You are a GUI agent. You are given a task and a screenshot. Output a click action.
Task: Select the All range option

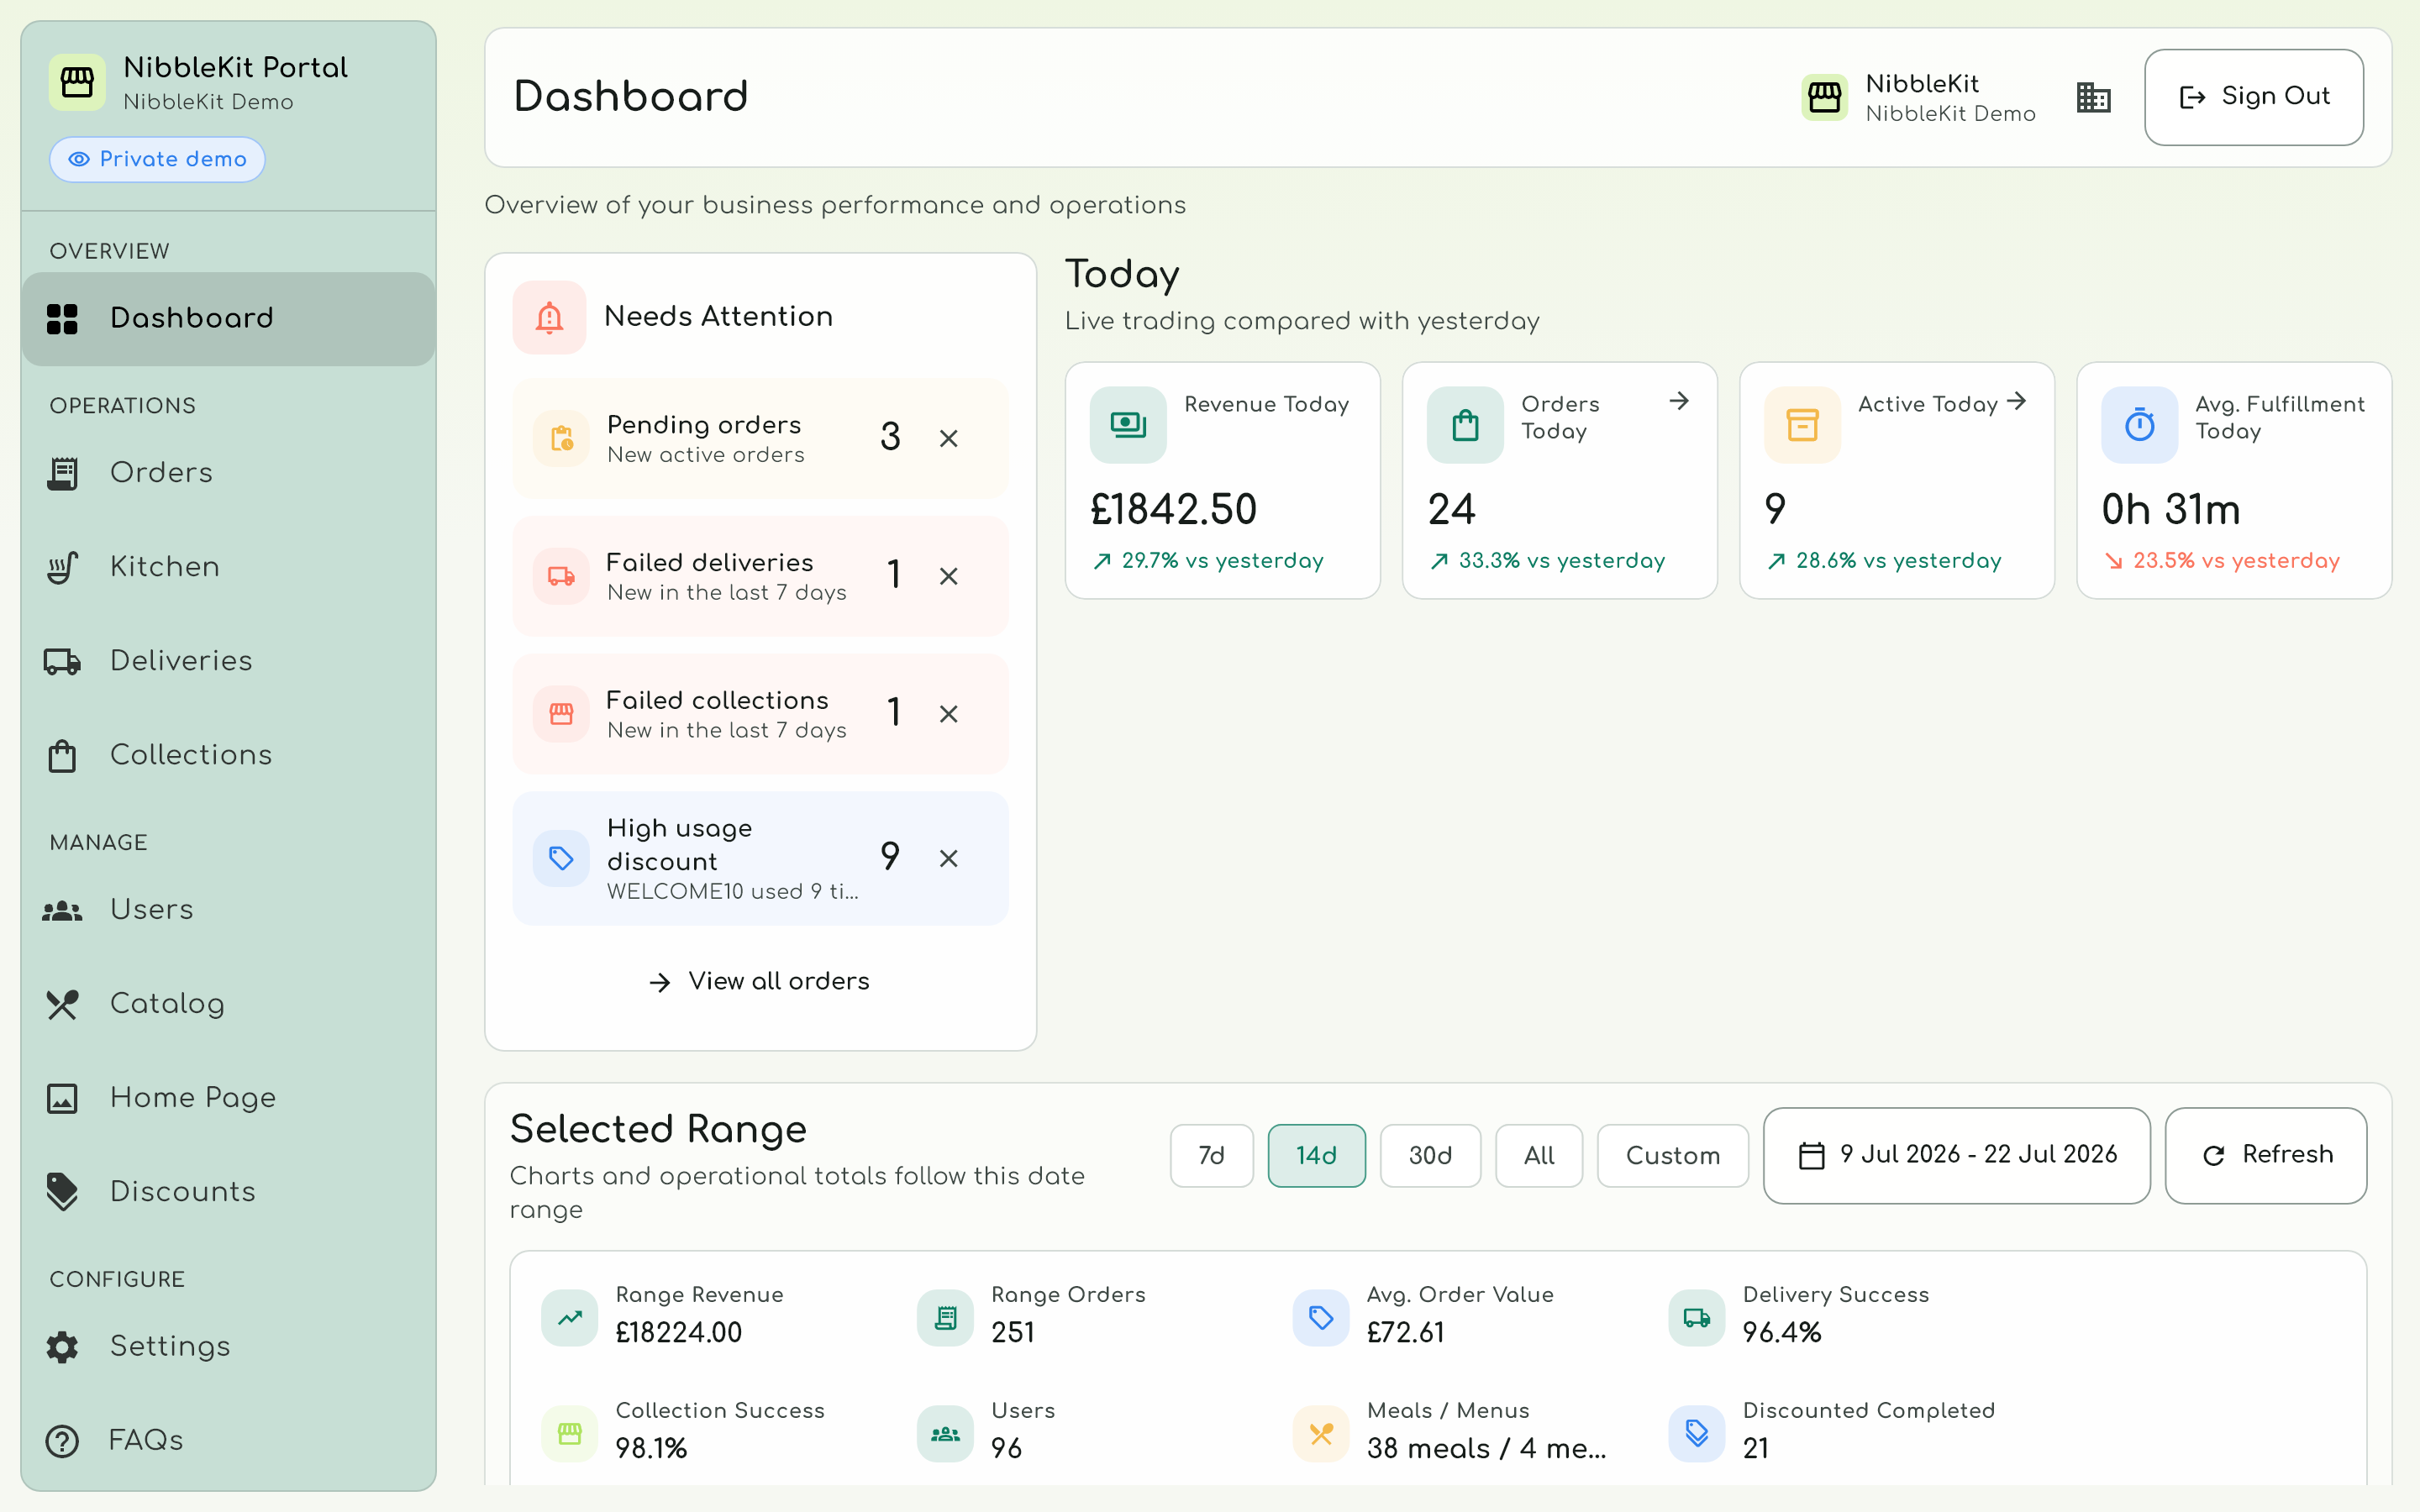(x=1539, y=1155)
